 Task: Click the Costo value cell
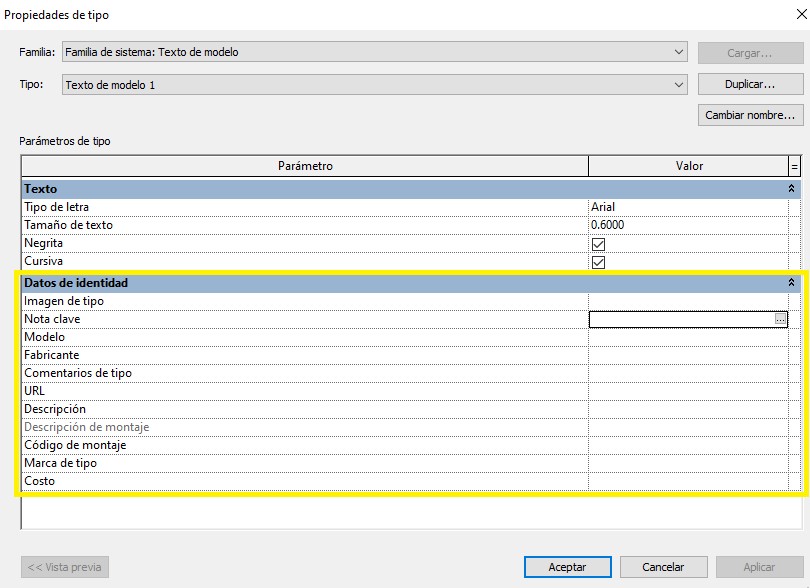point(688,481)
